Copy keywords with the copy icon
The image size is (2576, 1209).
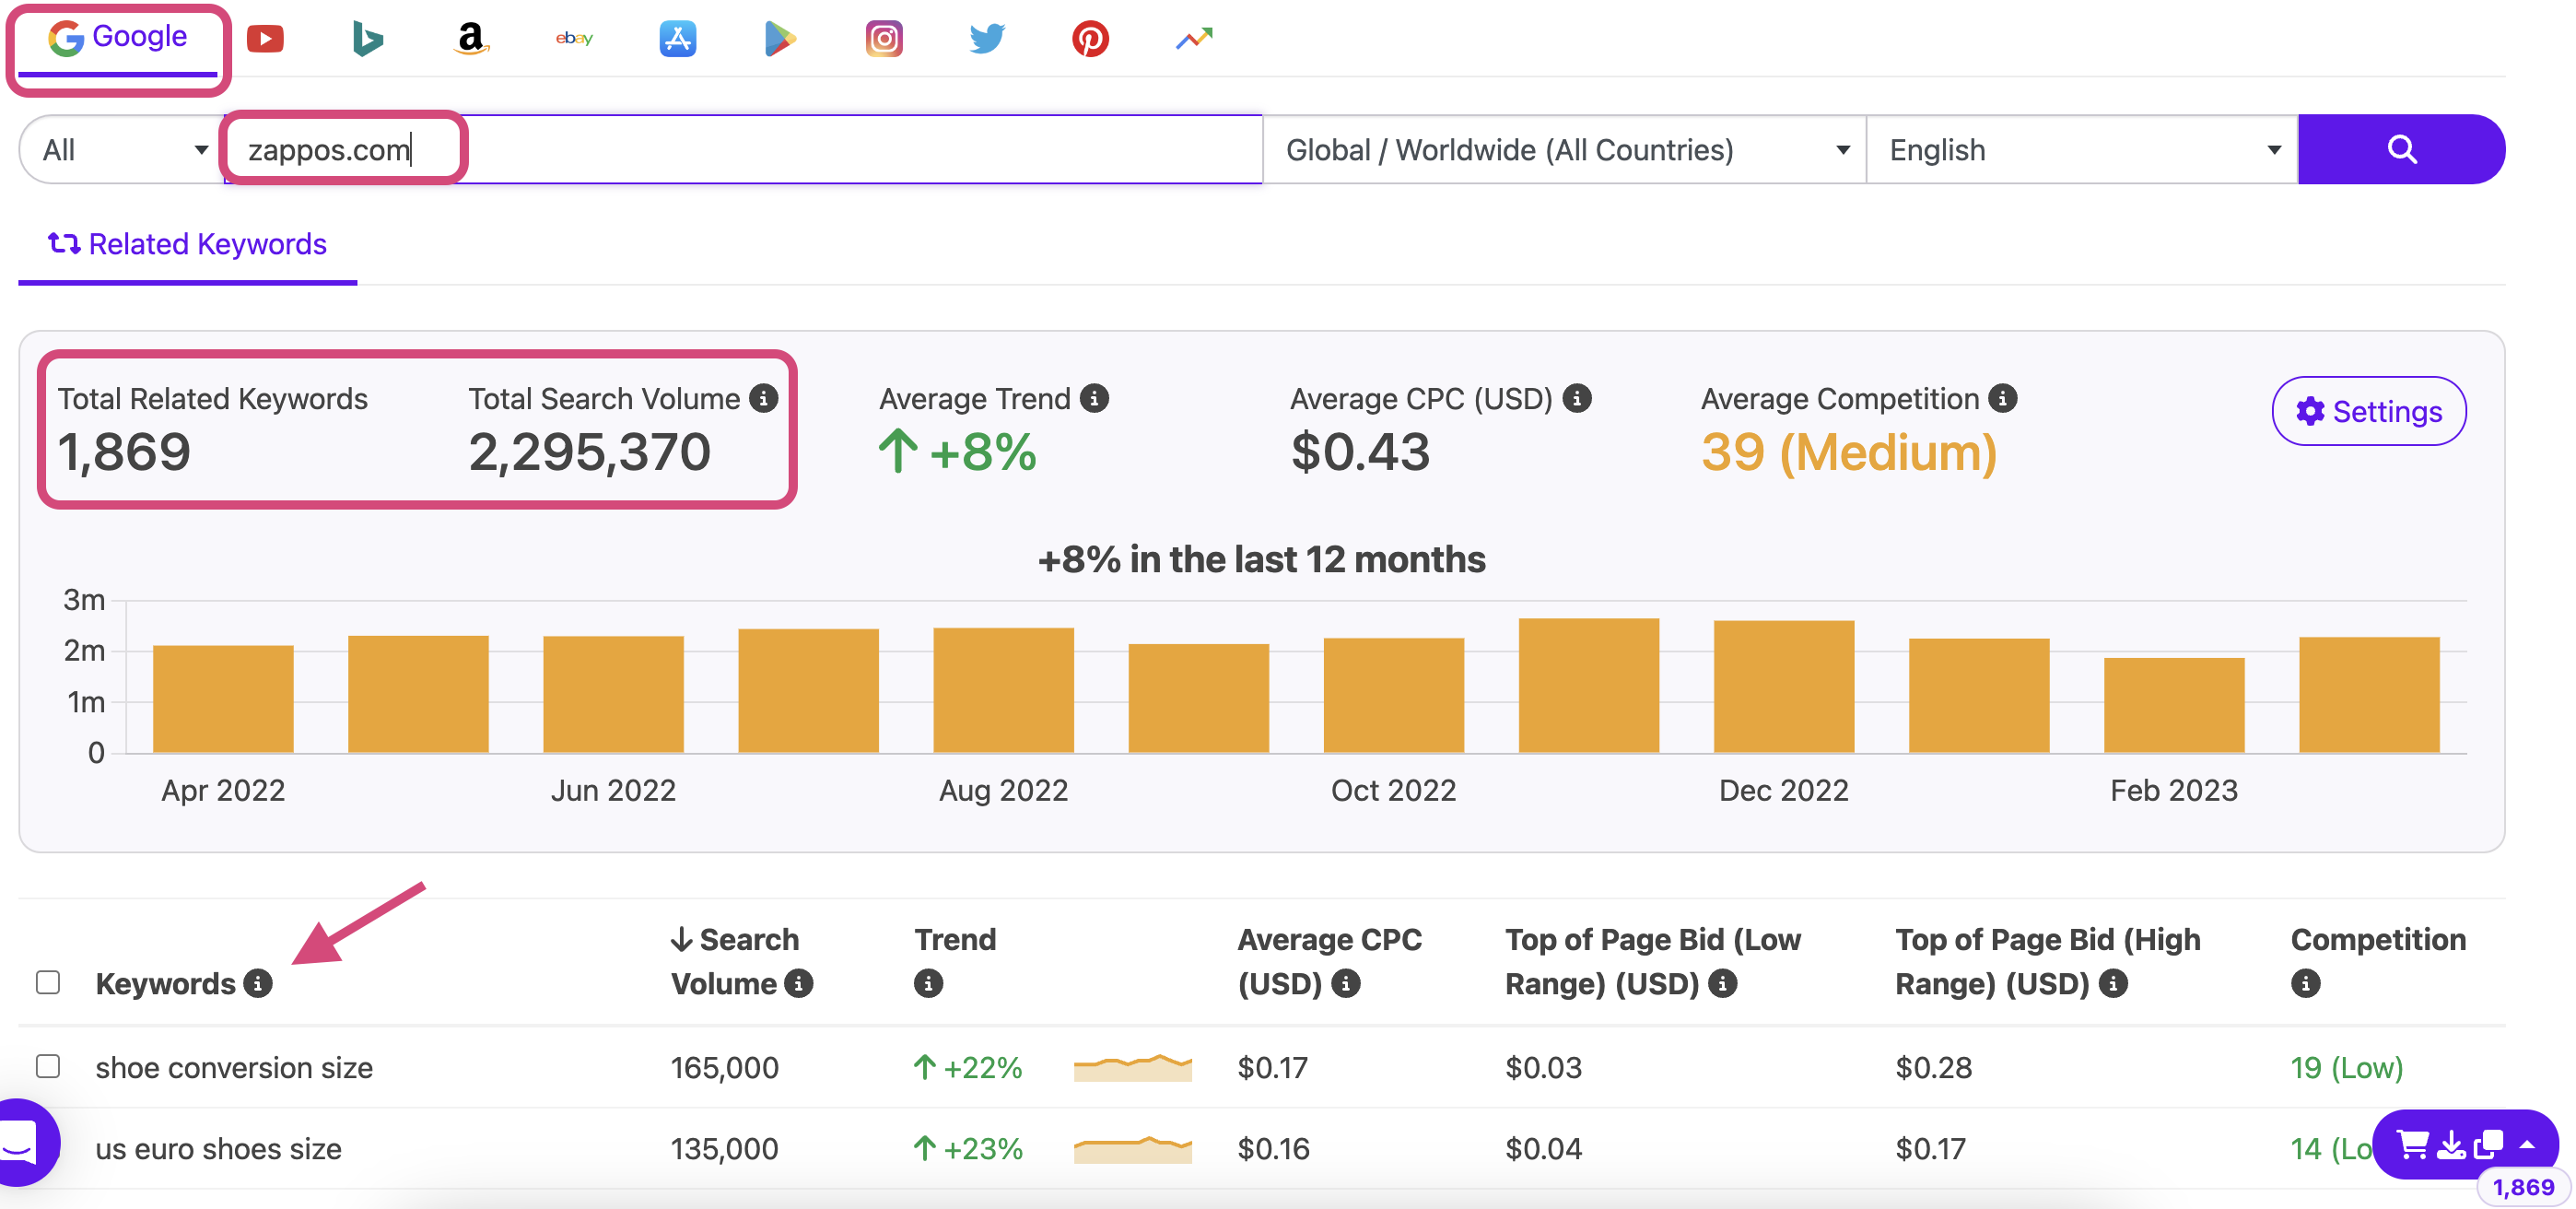coord(2488,1144)
